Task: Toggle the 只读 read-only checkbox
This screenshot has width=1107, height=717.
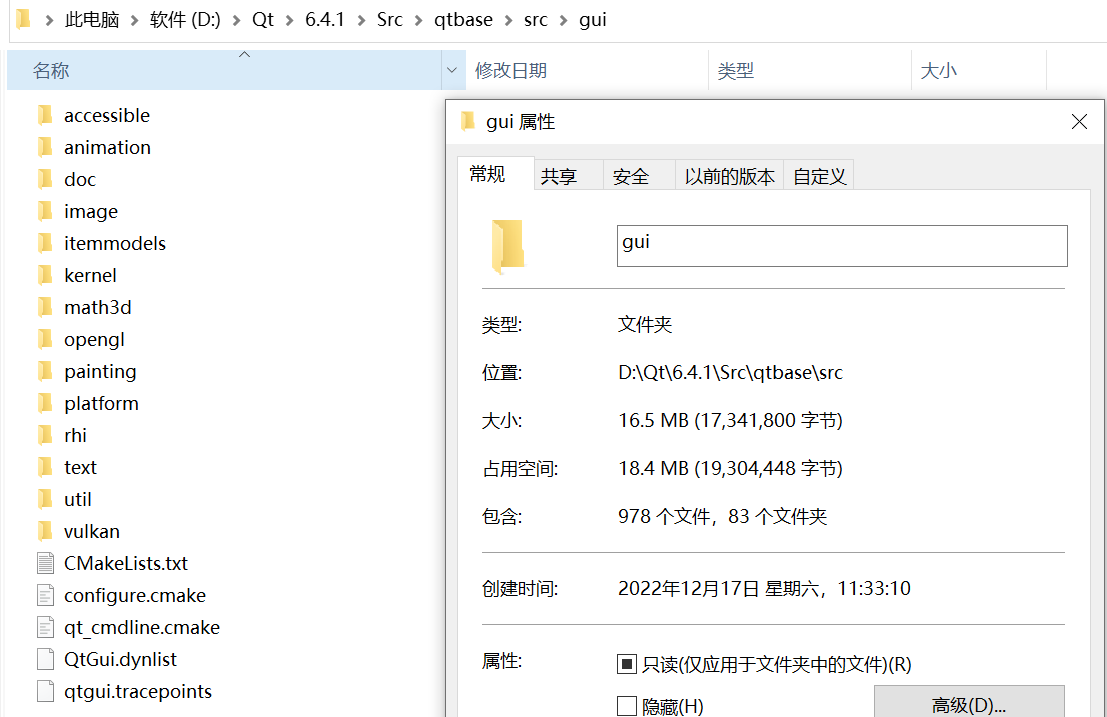Action: pyautogui.click(x=627, y=665)
